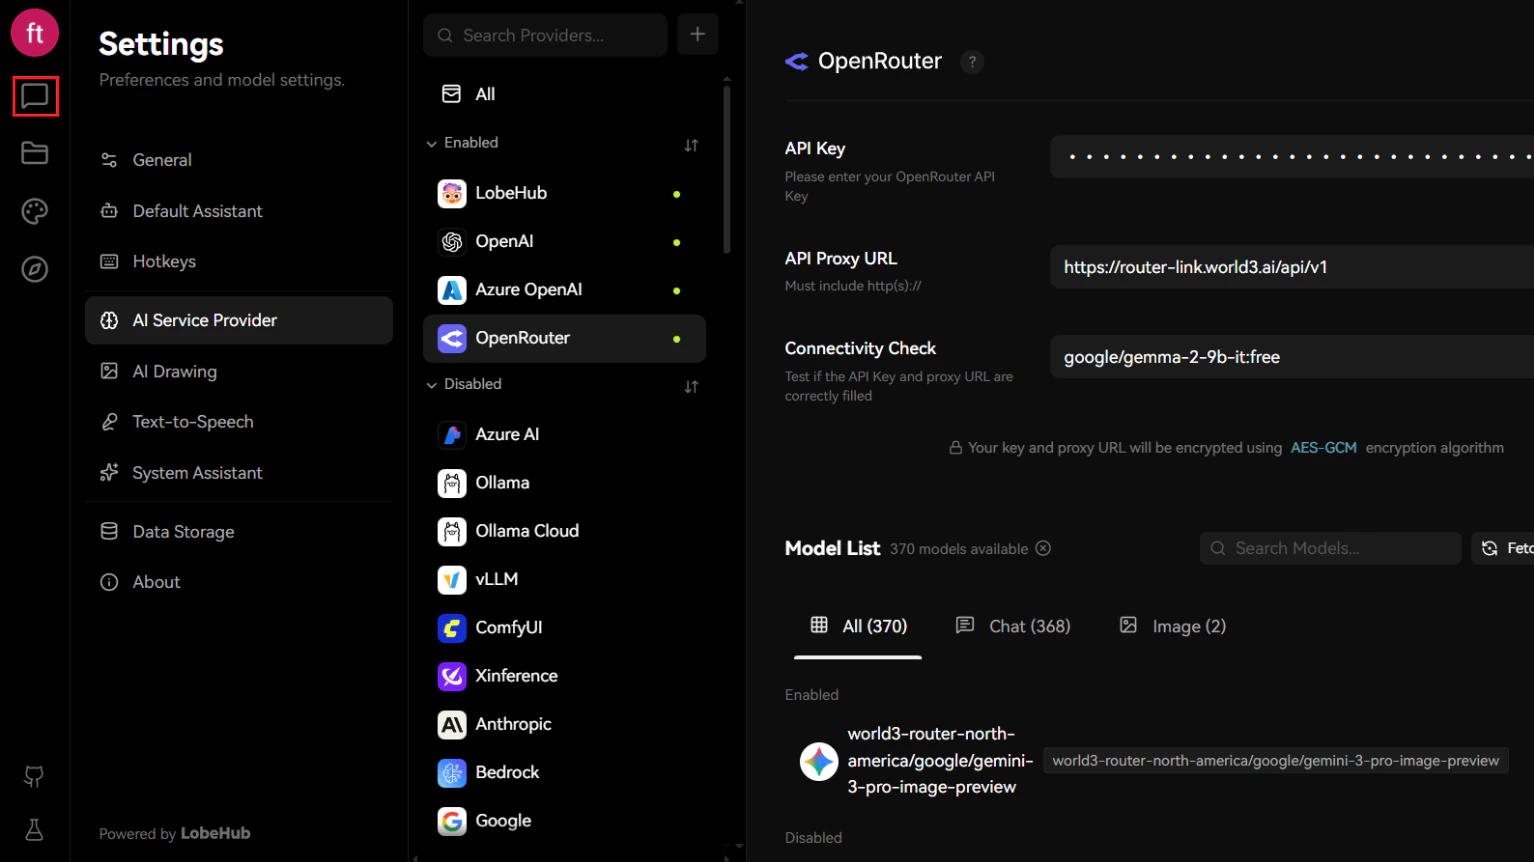This screenshot has height=862, width=1534.
Task: Select the Ollama Cloud provider
Action: [x=564, y=531]
